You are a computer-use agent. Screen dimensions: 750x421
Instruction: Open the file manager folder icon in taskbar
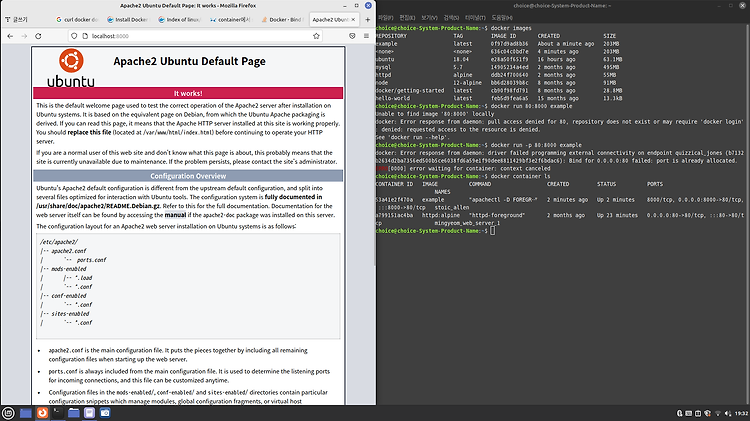pyautogui.click(x=74, y=413)
